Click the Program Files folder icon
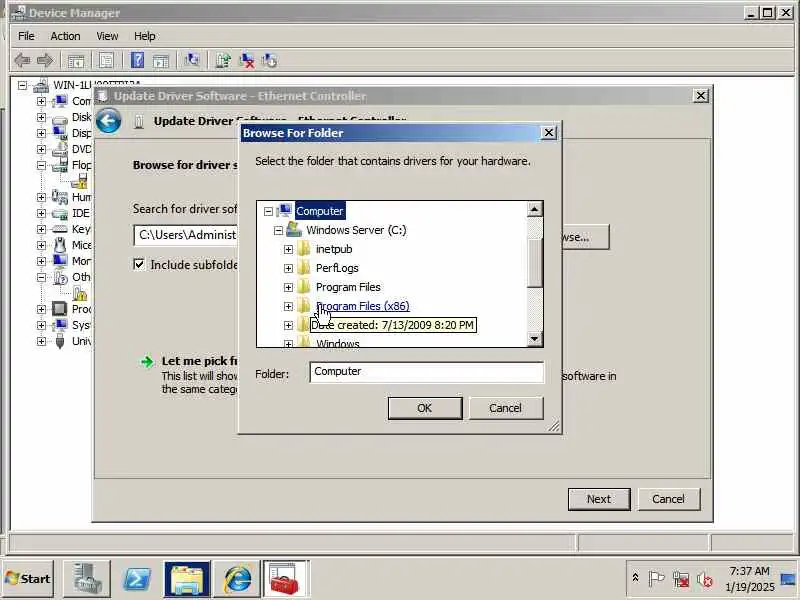 click(304, 287)
